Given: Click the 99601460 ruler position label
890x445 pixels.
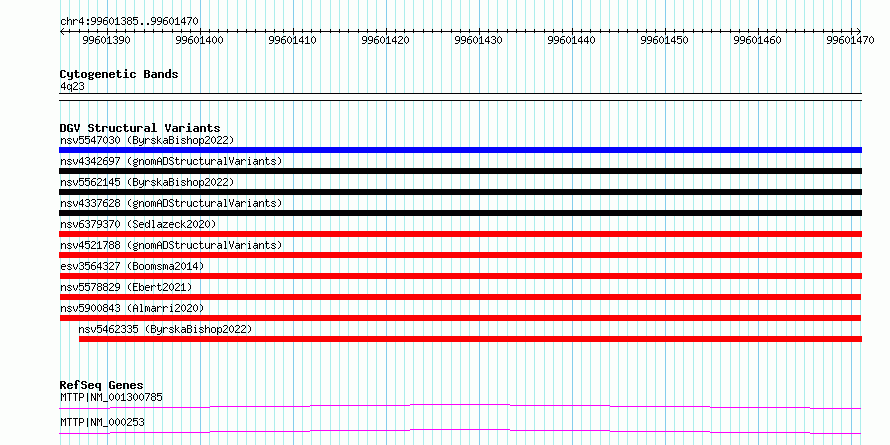Looking at the screenshot, I should point(758,40).
